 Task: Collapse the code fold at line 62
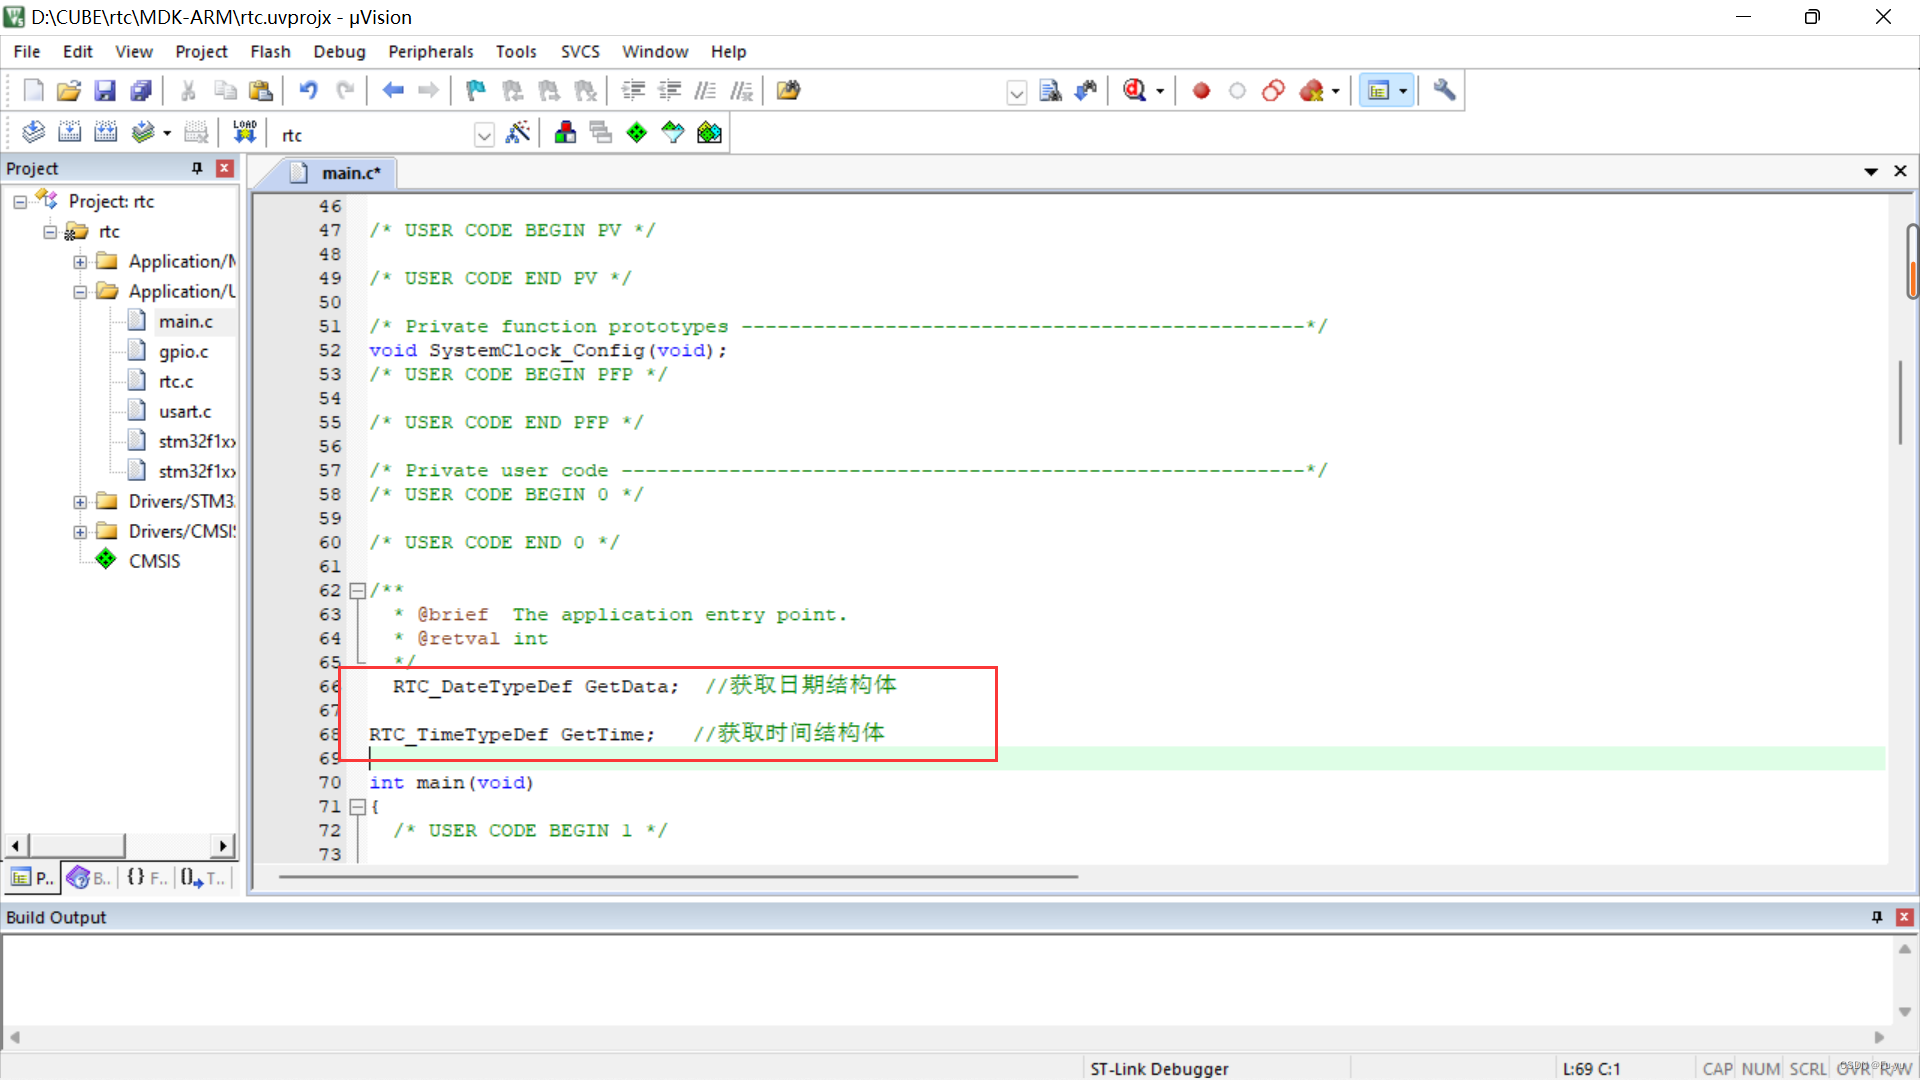point(357,591)
